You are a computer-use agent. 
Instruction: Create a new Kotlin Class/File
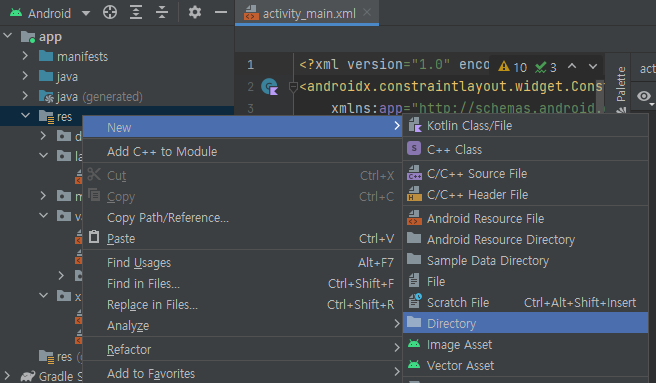525,126
